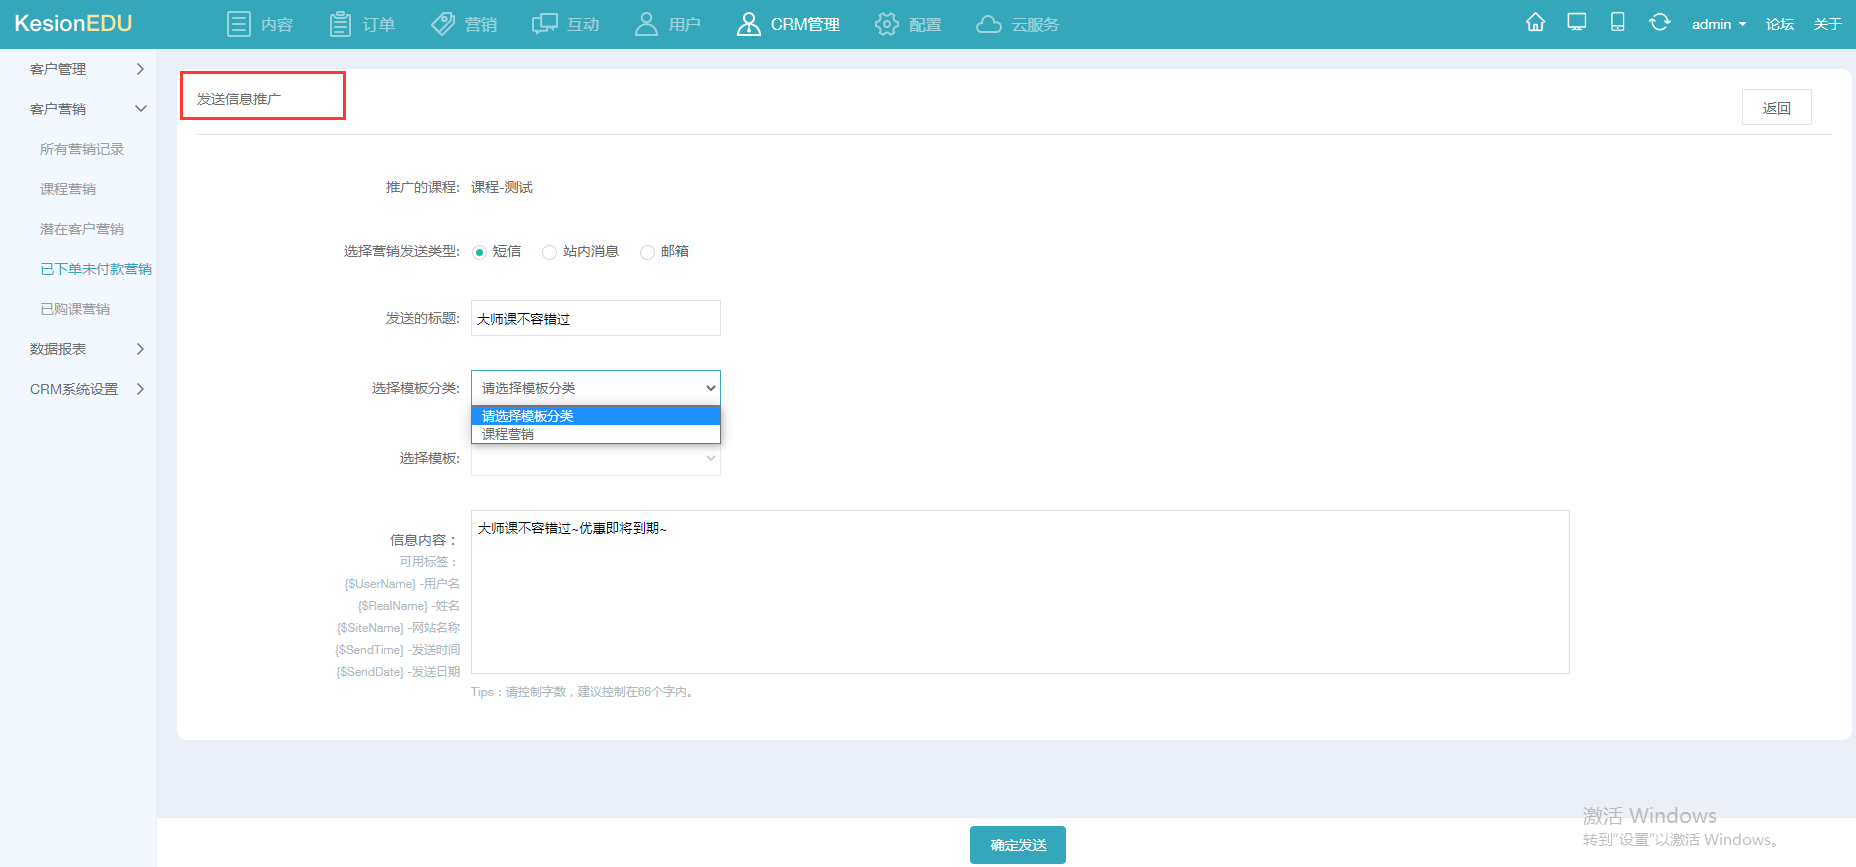Screen dimensions: 1856x867
Task: Open the 选择模板 dropdown
Action: [x=595, y=458]
